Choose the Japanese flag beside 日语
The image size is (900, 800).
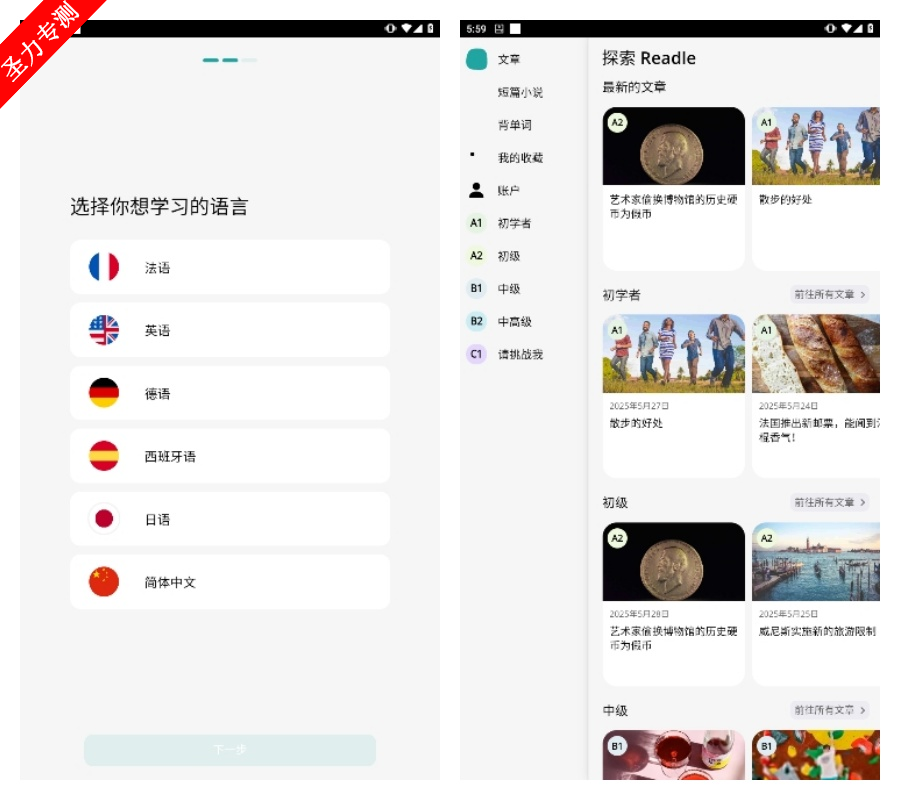tap(104, 519)
